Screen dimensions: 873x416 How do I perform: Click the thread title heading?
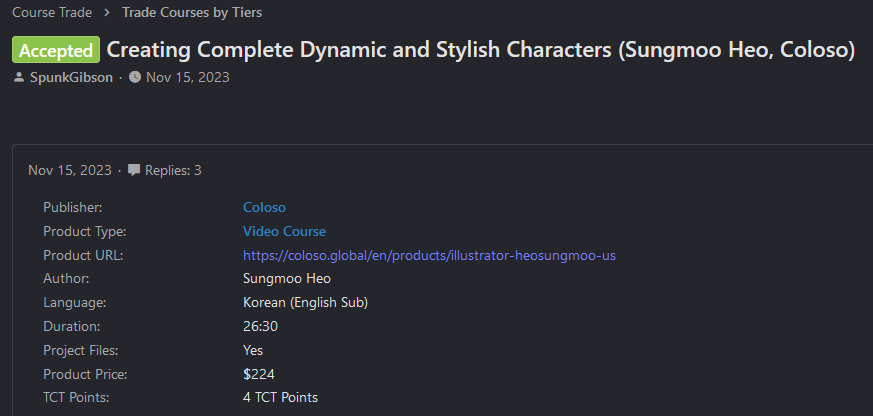click(x=480, y=50)
